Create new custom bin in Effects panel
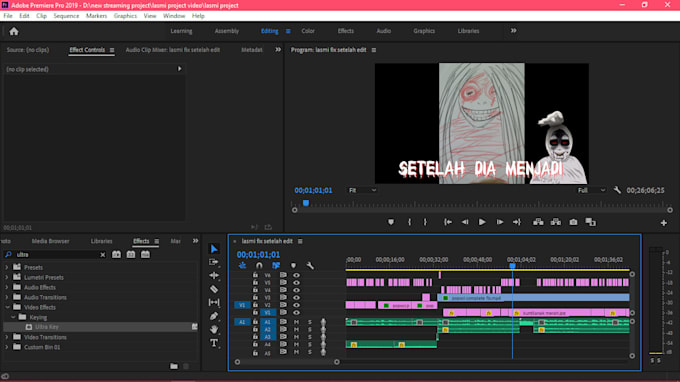Viewport: 680px width, 382px height. 174,366
